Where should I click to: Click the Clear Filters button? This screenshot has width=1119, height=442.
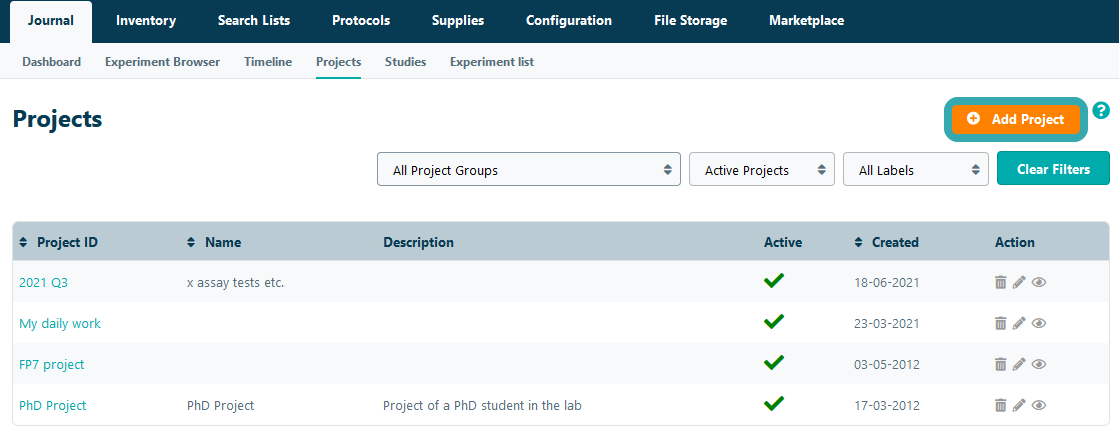click(x=1053, y=169)
